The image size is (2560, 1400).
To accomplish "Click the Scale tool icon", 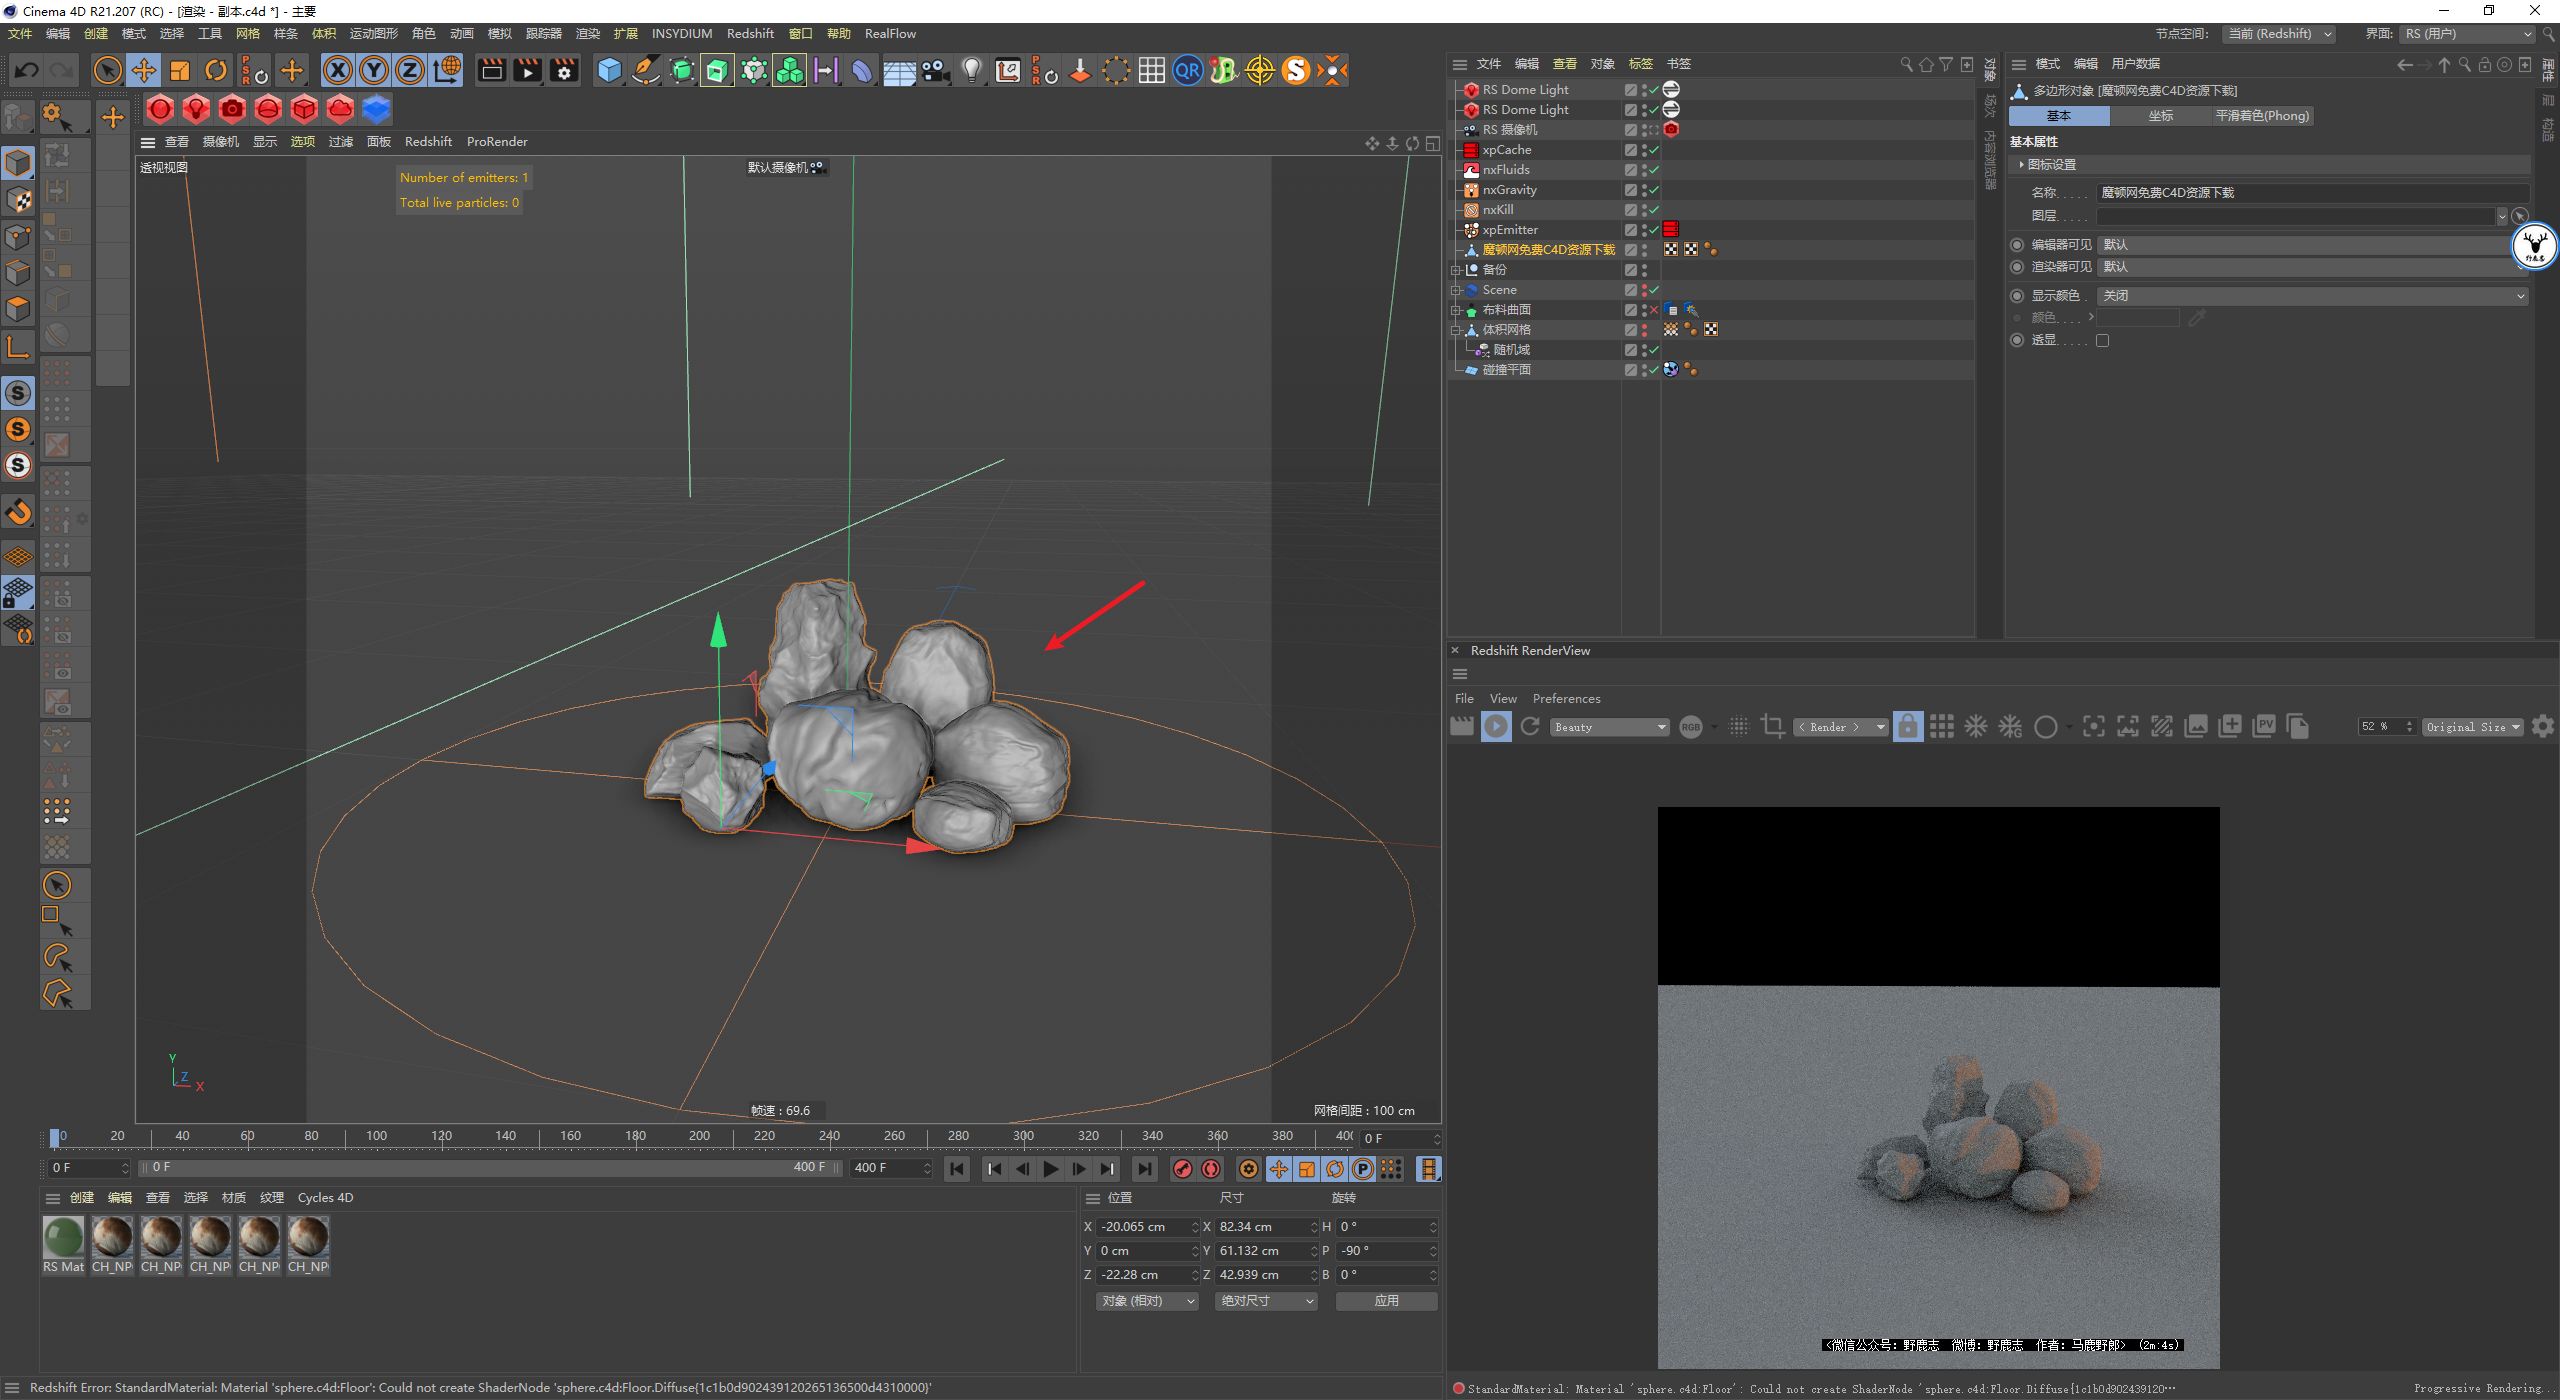I will click(x=180, y=71).
